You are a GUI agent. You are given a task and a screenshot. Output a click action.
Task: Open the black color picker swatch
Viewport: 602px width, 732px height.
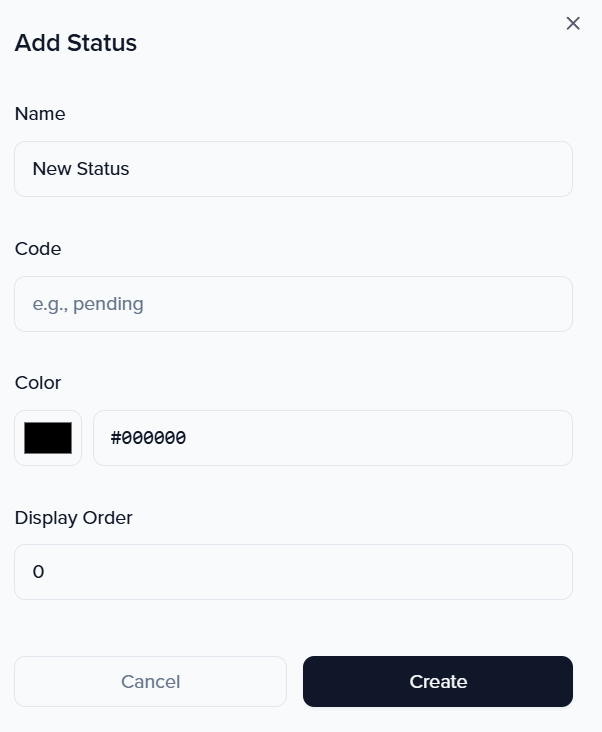coord(48,438)
